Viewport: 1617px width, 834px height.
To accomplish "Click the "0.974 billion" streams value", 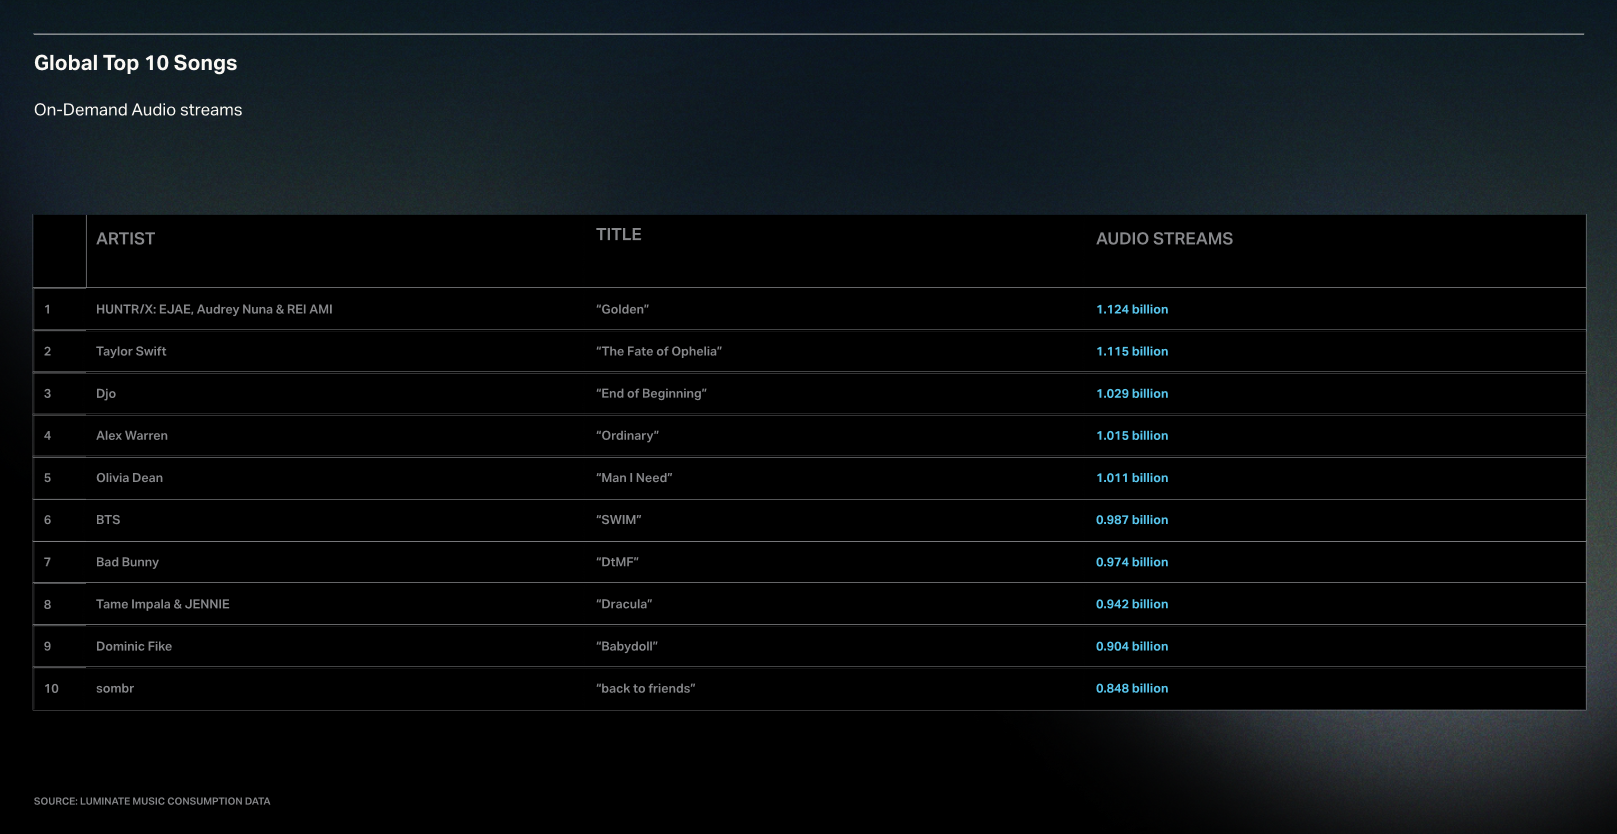I will pyautogui.click(x=1132, y=562).
